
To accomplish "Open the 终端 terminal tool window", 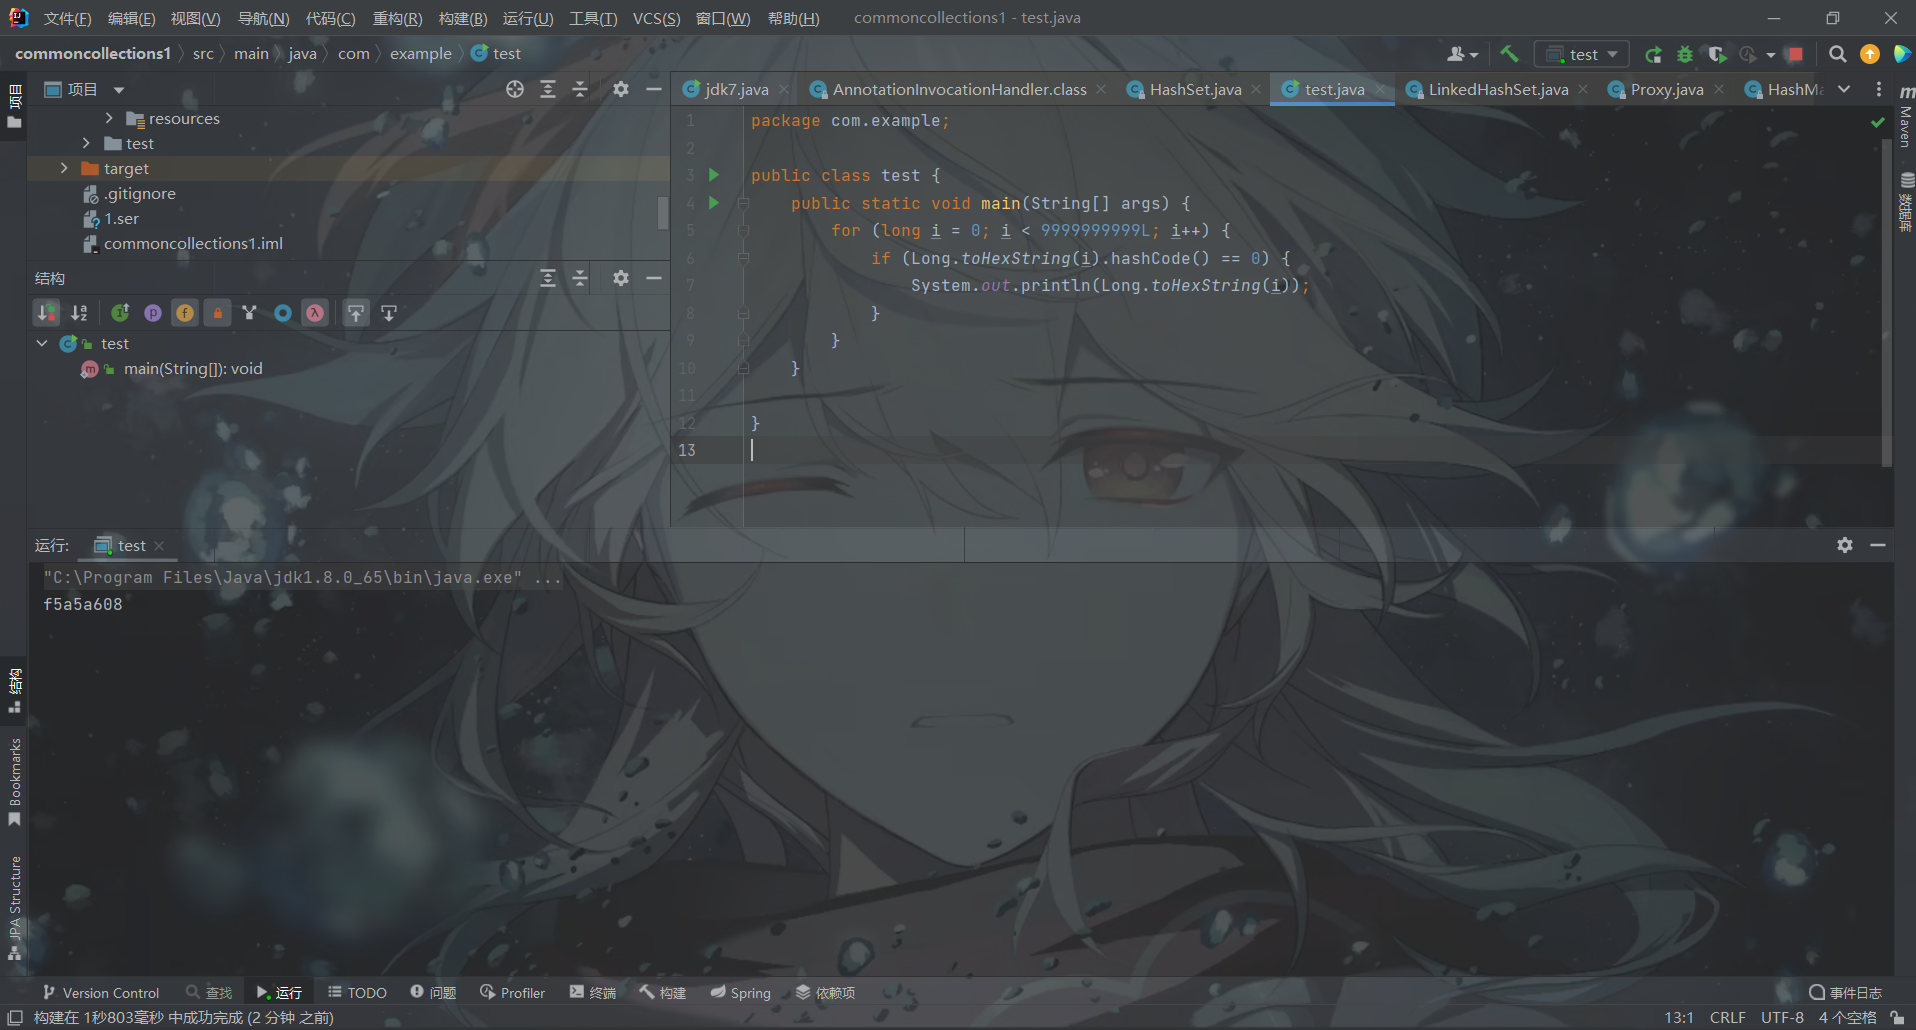I will coord(593,993).
